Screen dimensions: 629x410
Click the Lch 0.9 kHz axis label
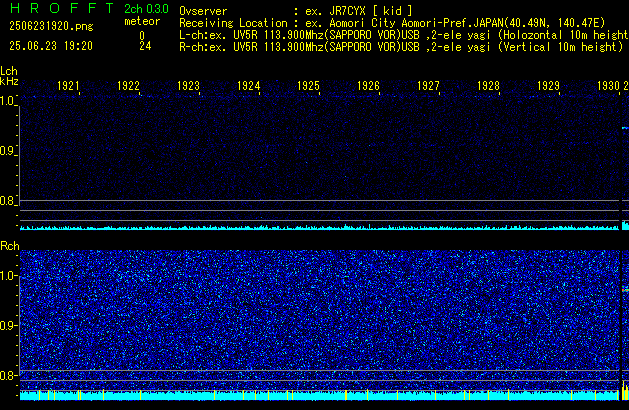click(x=8, y=151)
